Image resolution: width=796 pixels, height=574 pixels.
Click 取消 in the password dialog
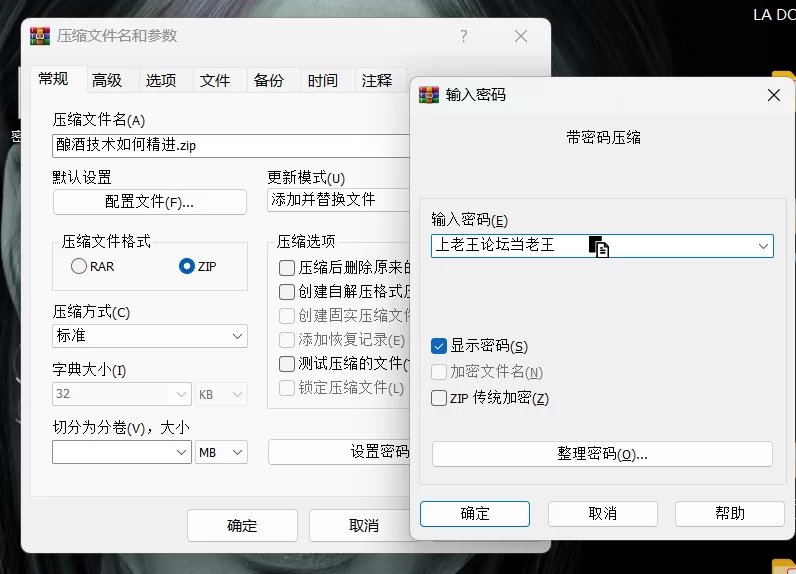(x=603, y=514)
